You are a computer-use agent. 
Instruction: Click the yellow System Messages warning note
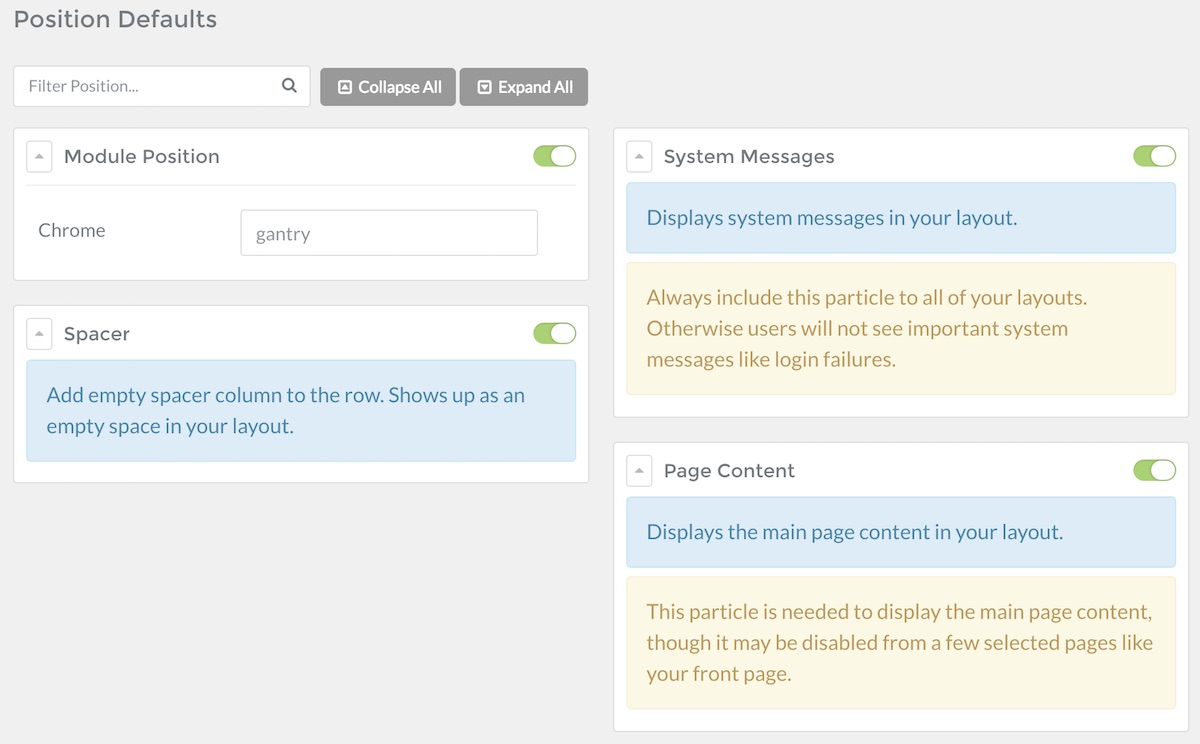900,328
